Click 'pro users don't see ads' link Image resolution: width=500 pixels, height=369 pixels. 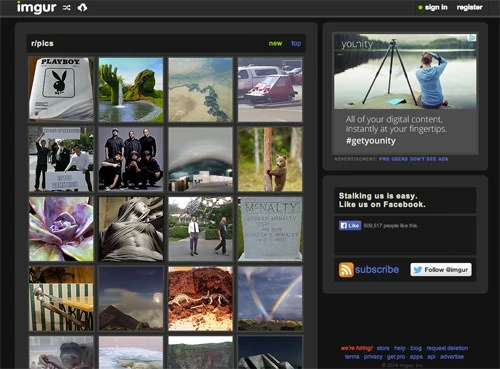pos(413,159)
